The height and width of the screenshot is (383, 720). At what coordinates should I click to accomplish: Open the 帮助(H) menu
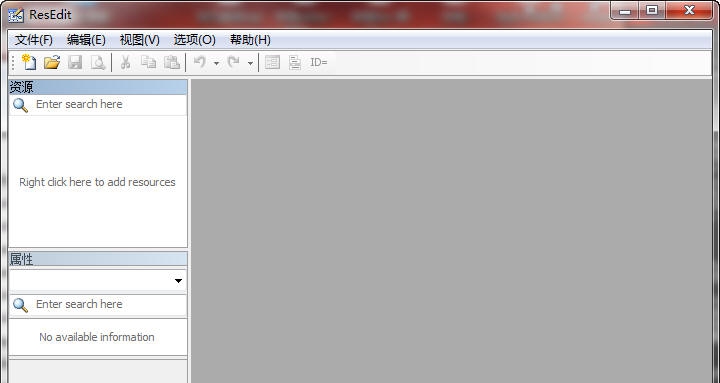(250, 40)
